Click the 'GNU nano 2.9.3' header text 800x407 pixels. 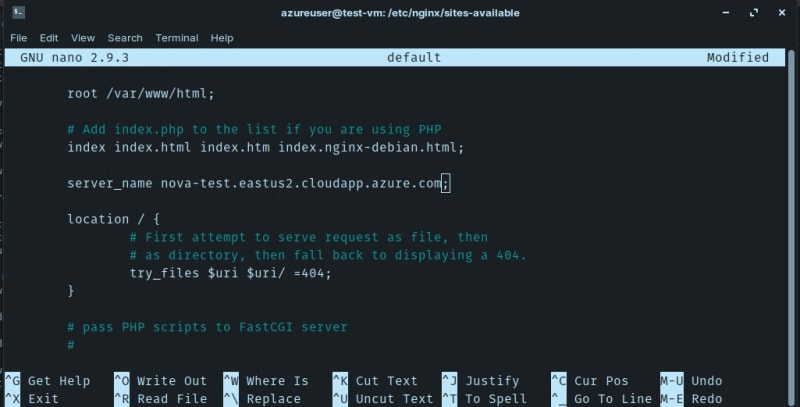(74, 58)
